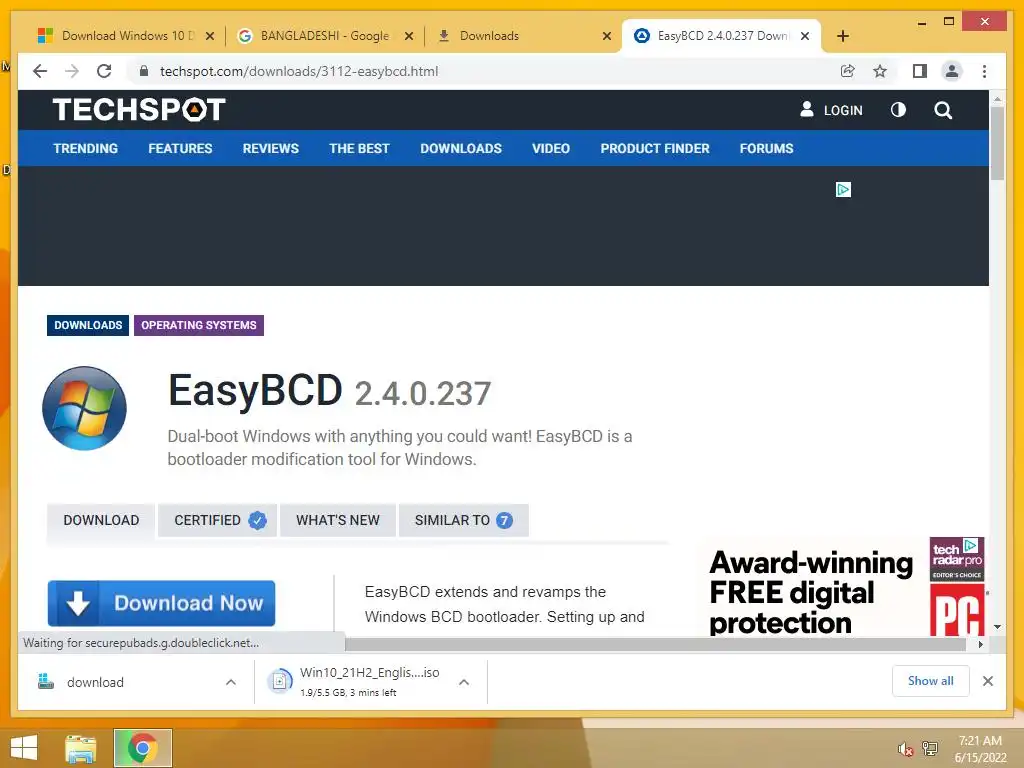Screen dimensions: 1024x768
Task: Click the EasyBCD Windows logo image
Action: 84,408
